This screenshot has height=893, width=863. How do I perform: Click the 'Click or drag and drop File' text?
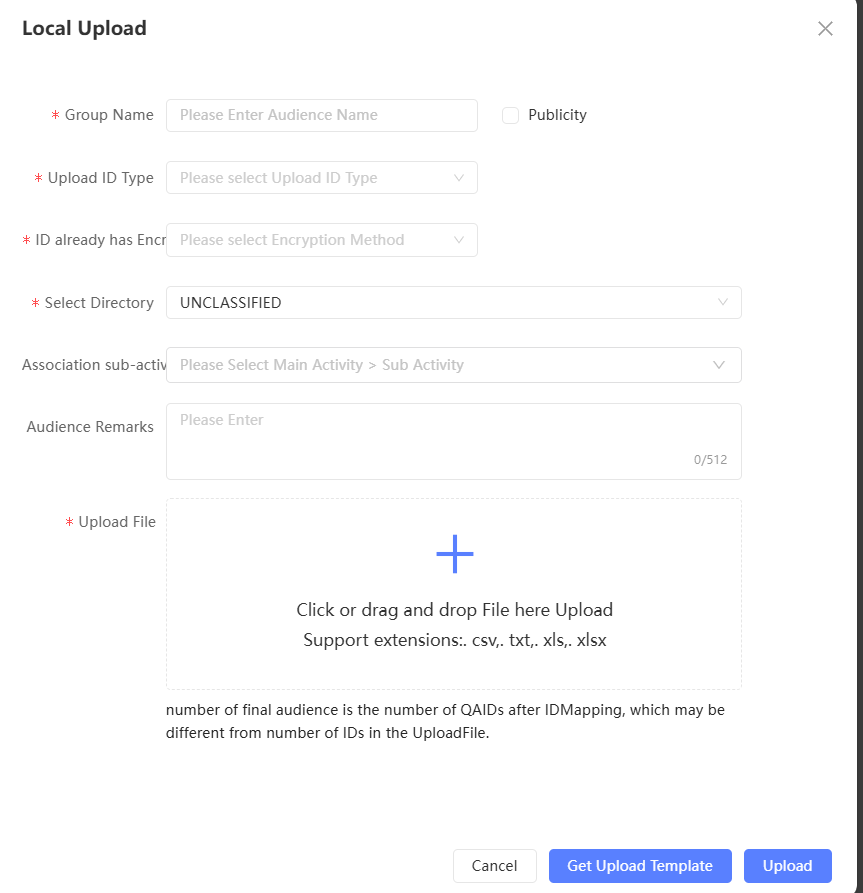(454, 610)
